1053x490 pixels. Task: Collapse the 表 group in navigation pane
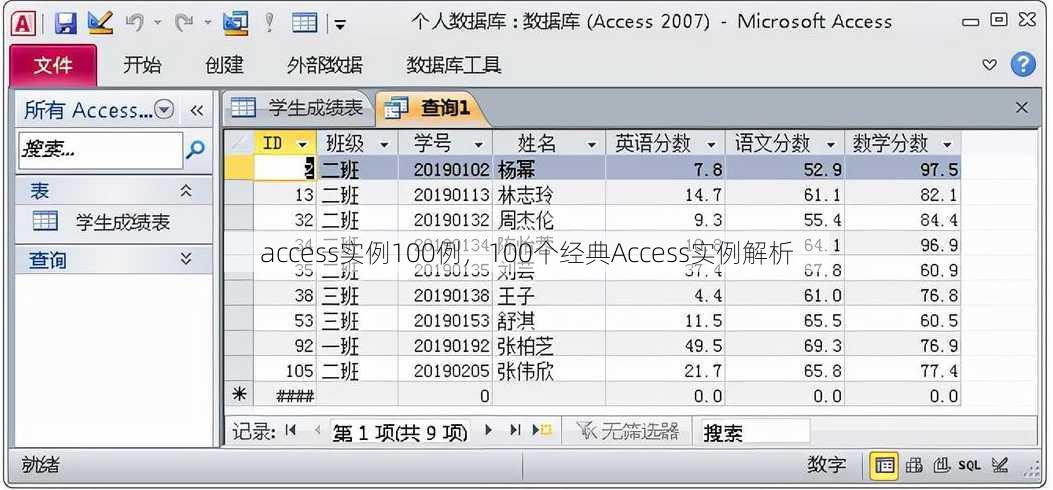(x=187, y=191)
